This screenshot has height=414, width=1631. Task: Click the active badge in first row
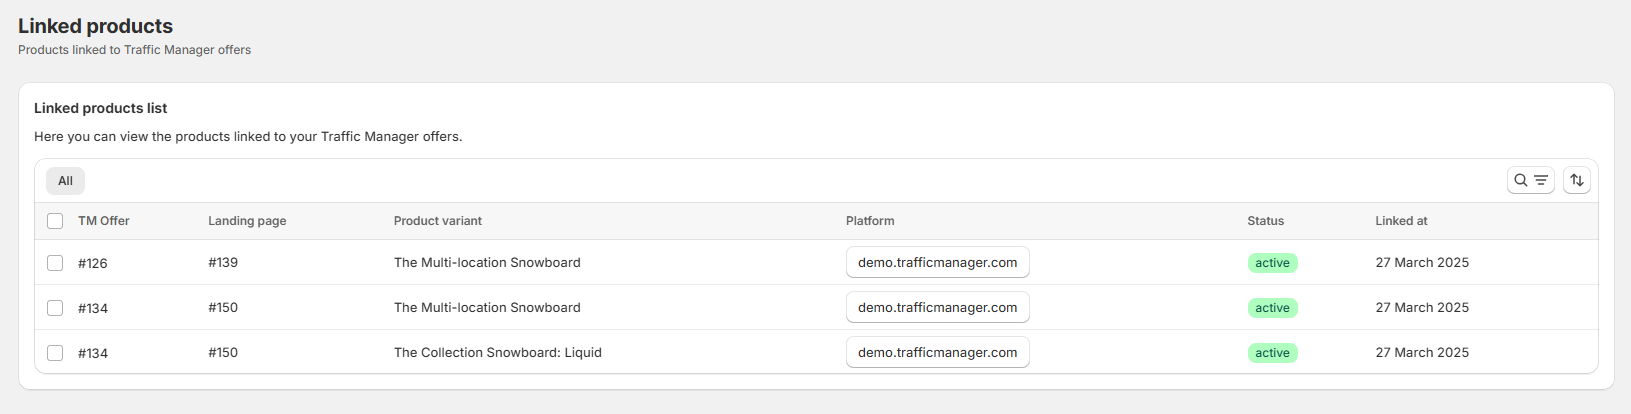(1272, 263)
